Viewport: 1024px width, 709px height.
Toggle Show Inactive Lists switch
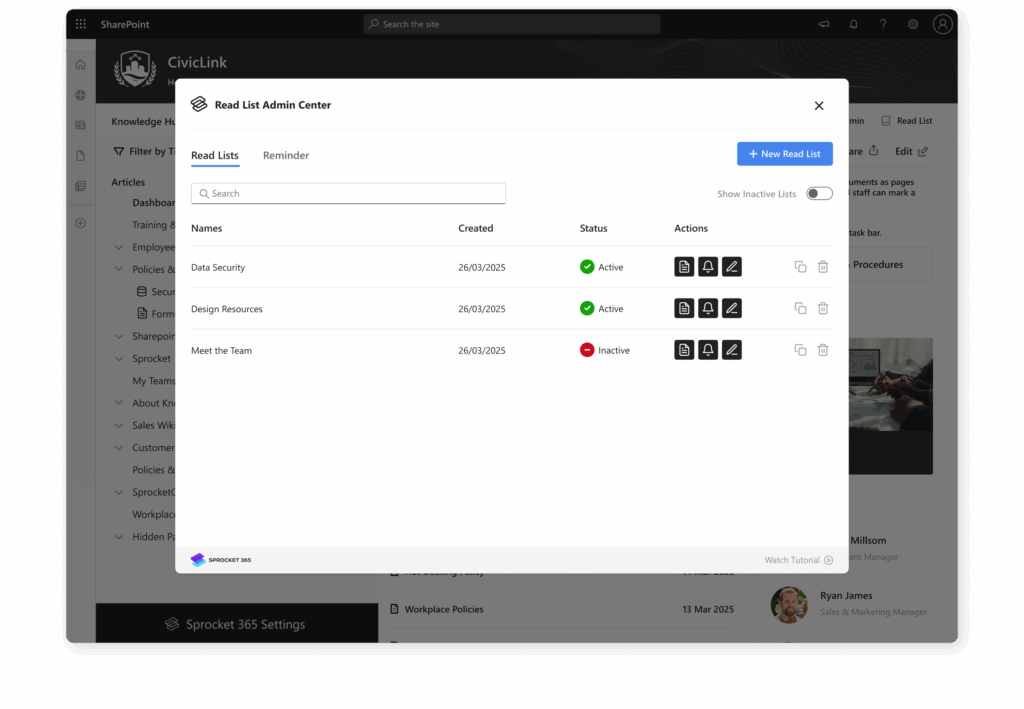tap(819, 194)
